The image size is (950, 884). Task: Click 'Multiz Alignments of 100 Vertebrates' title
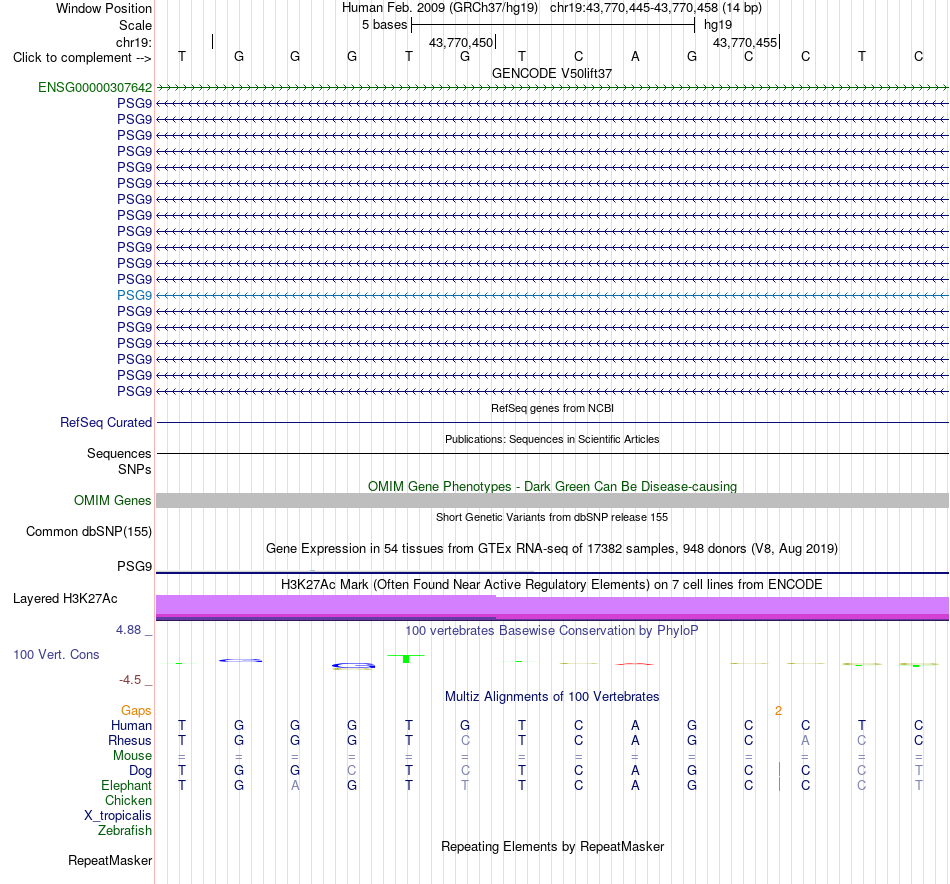tap(552, 697)
